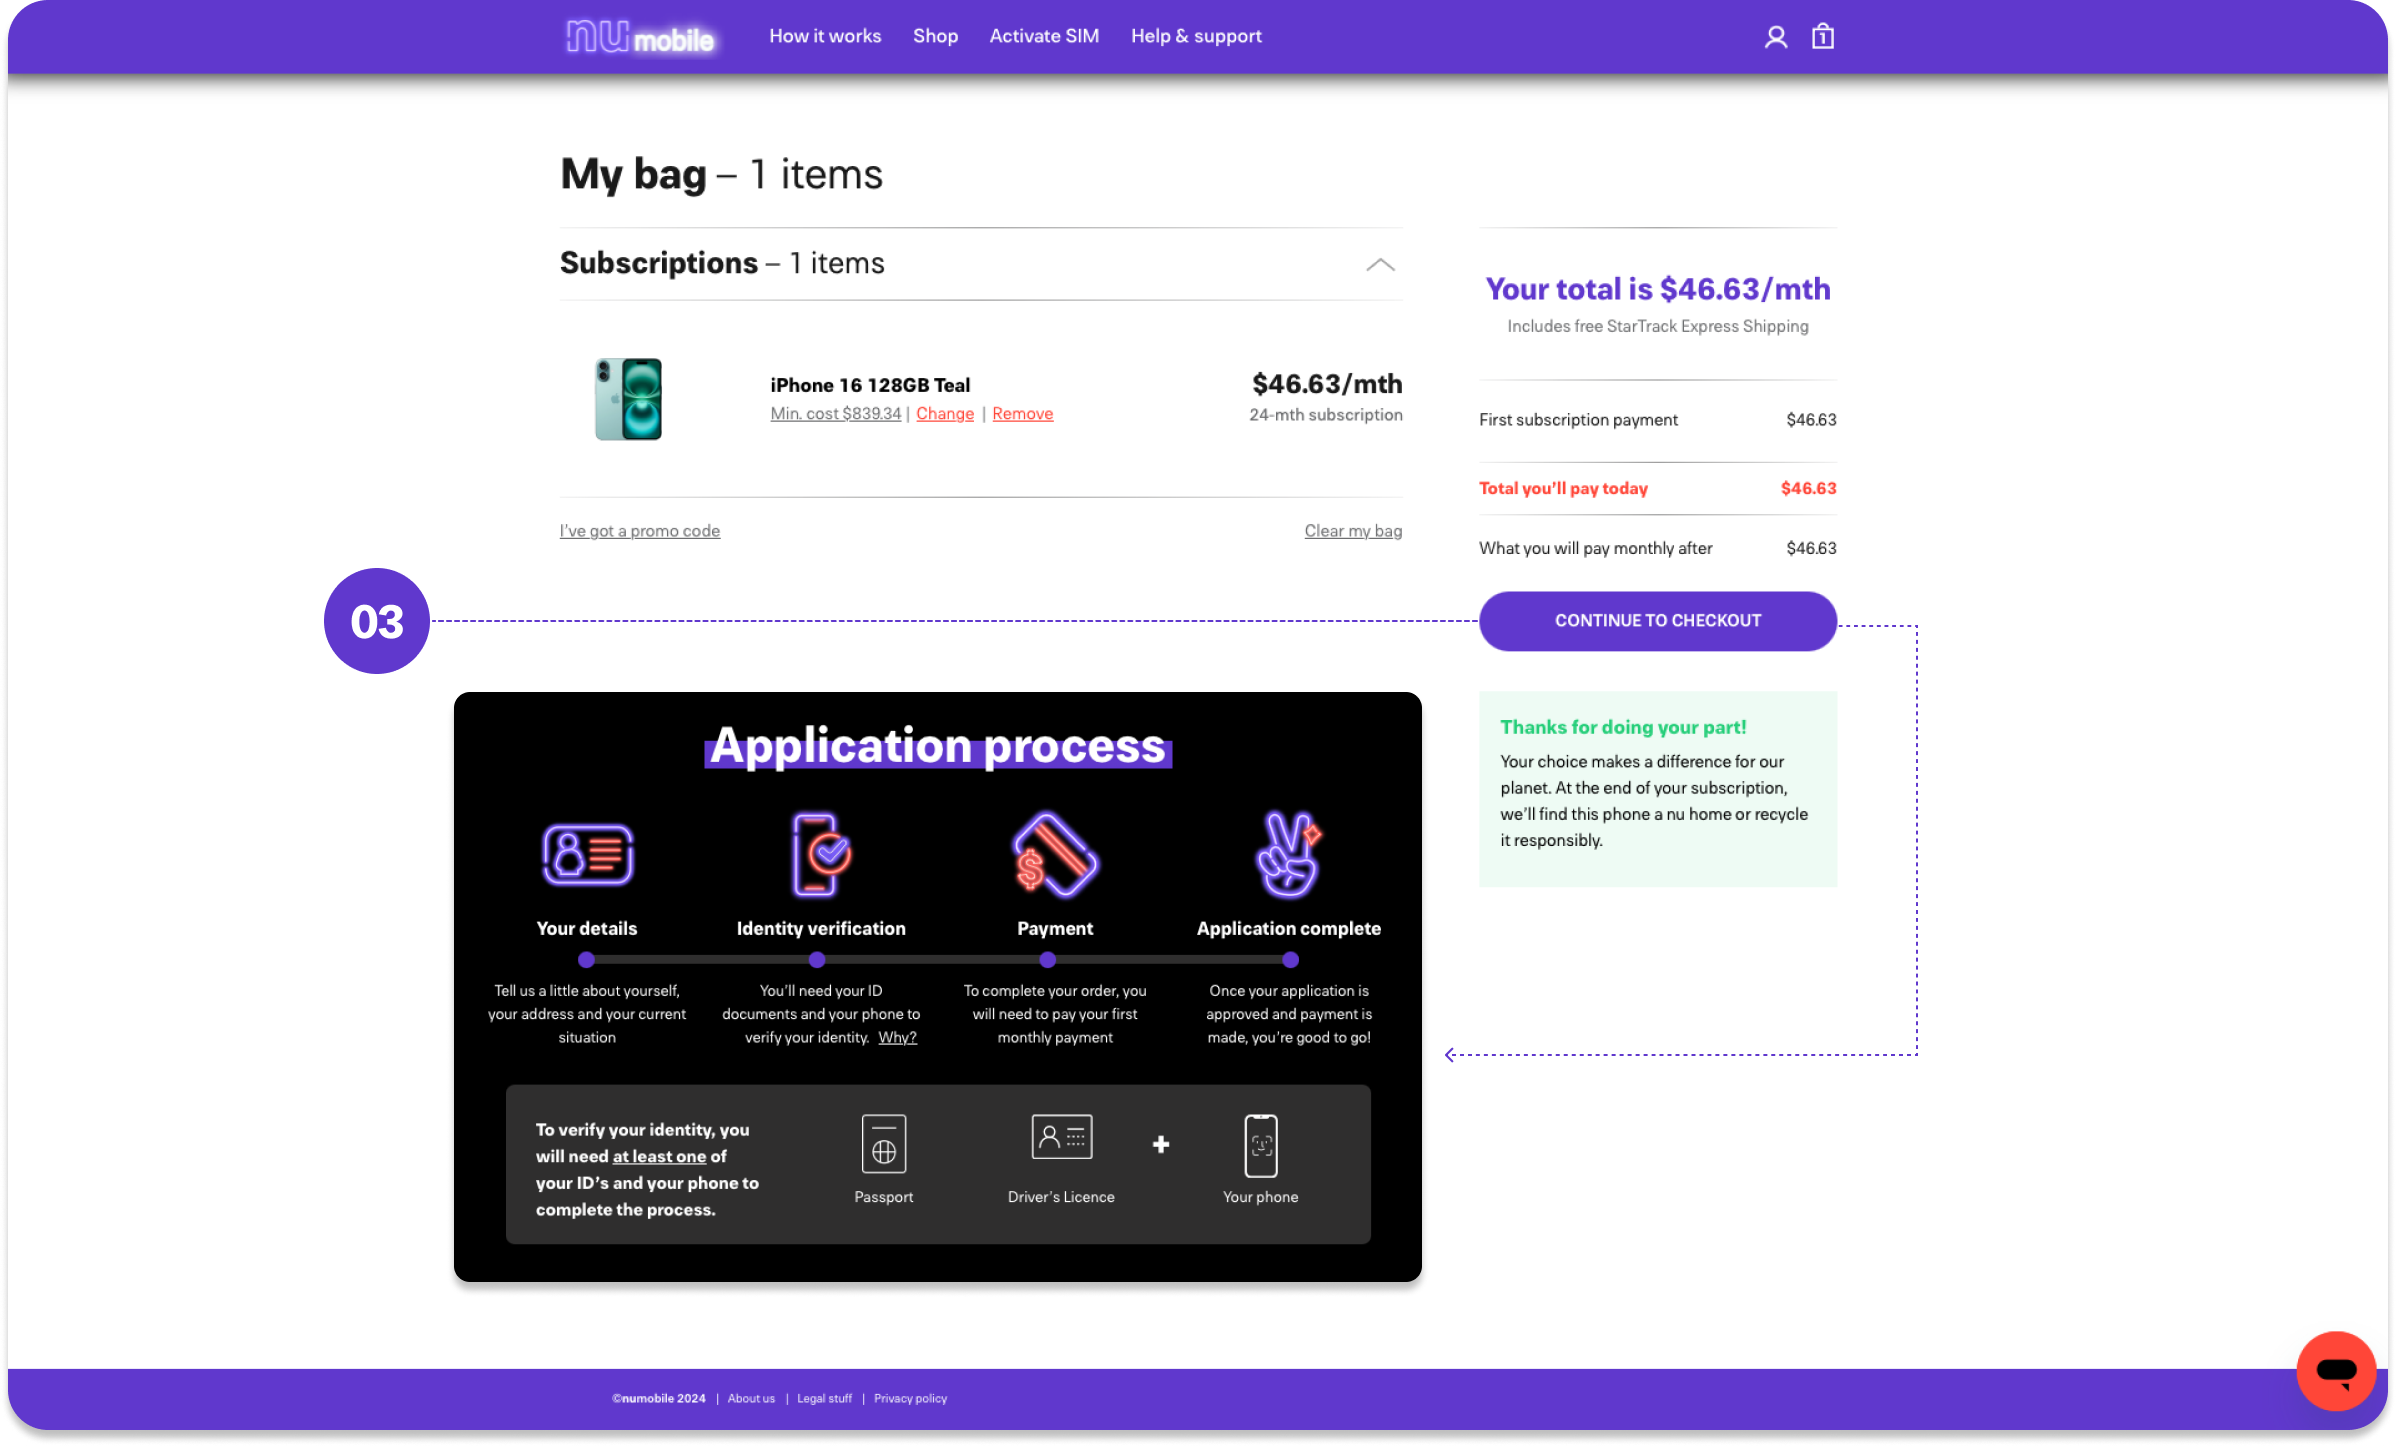Collapse the Subscriptions section chevron

point(1380,265)
